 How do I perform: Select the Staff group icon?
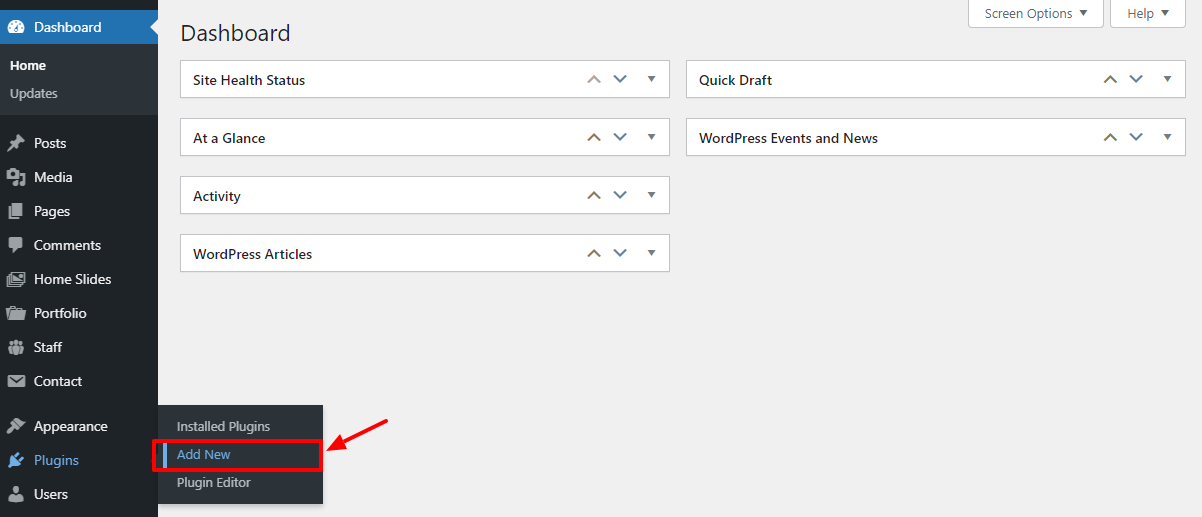tap(16, 347)
